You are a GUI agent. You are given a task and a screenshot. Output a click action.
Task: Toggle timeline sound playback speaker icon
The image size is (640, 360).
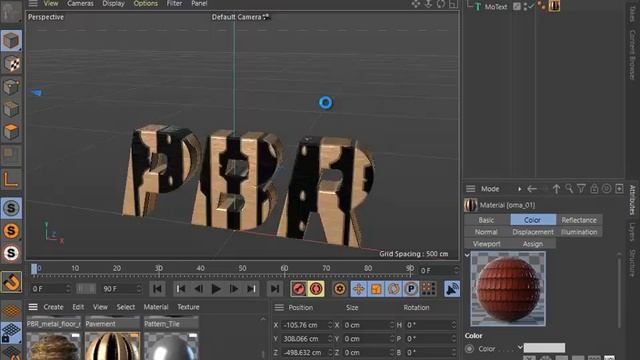452,289
